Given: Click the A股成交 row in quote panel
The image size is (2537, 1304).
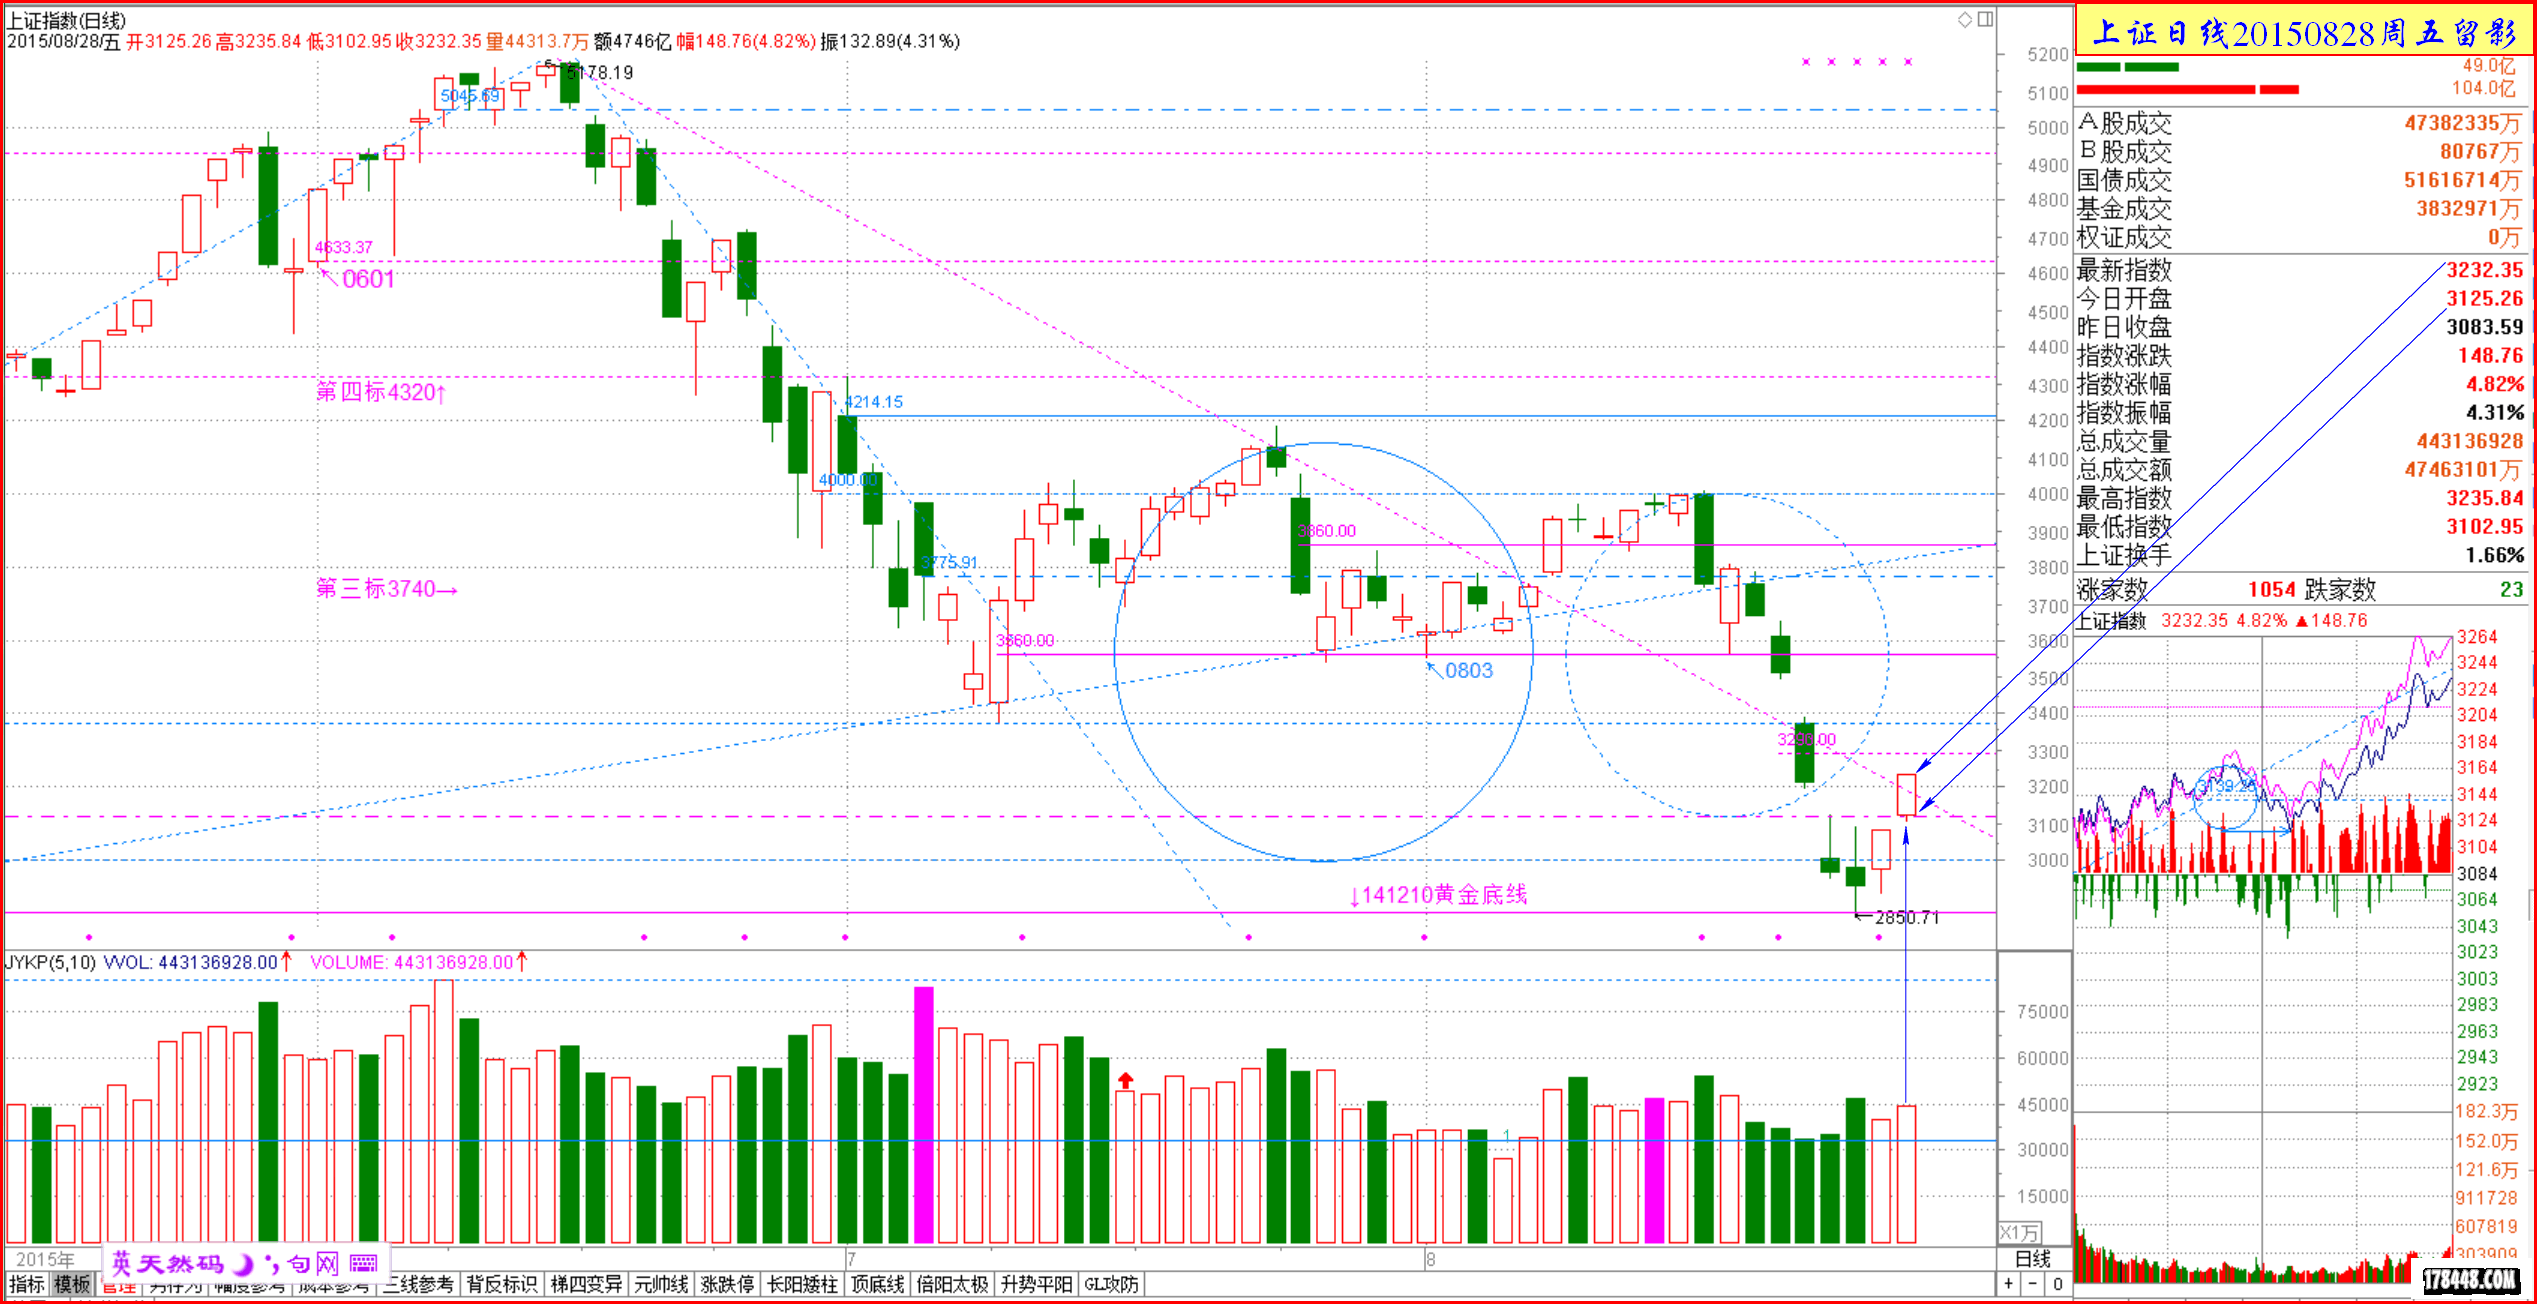Looking at the screenshot, I should (x=2299, y=123).
